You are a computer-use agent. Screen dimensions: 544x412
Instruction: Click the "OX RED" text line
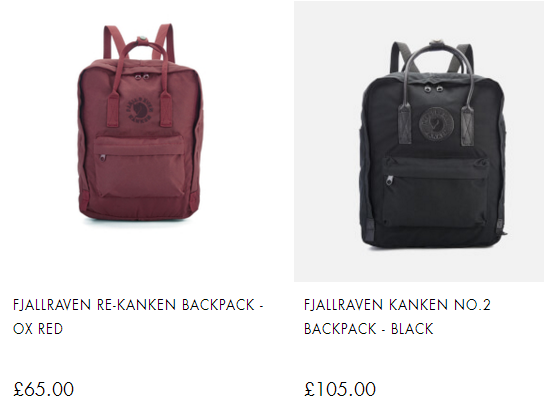pyautogui.click(x=38, y=329)
